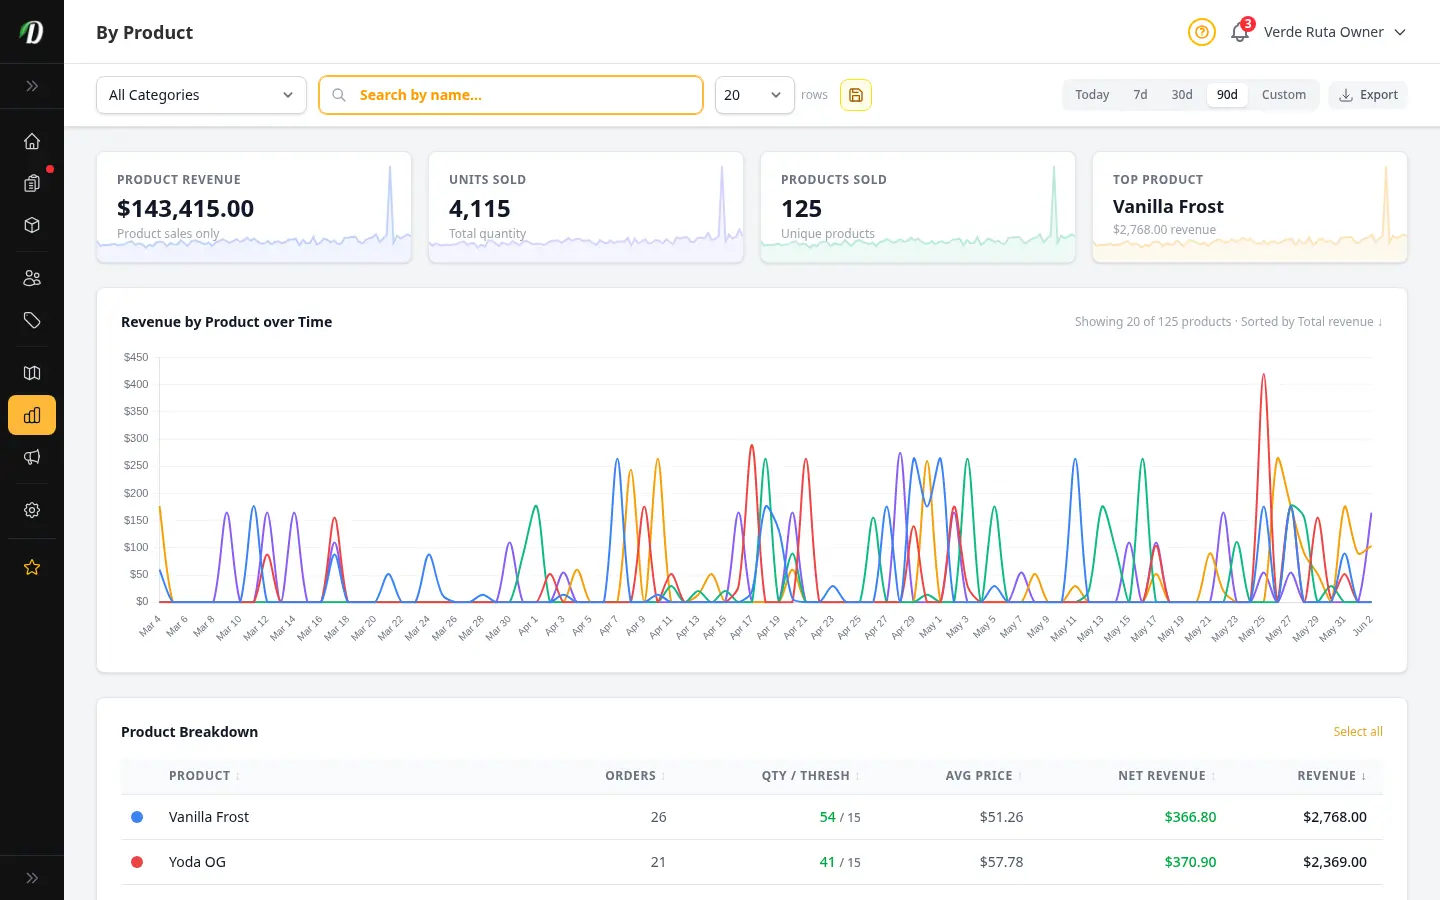Switch to the 30d date range
This screenshot has width=1440, height=900.
(x=1182, y=95)
